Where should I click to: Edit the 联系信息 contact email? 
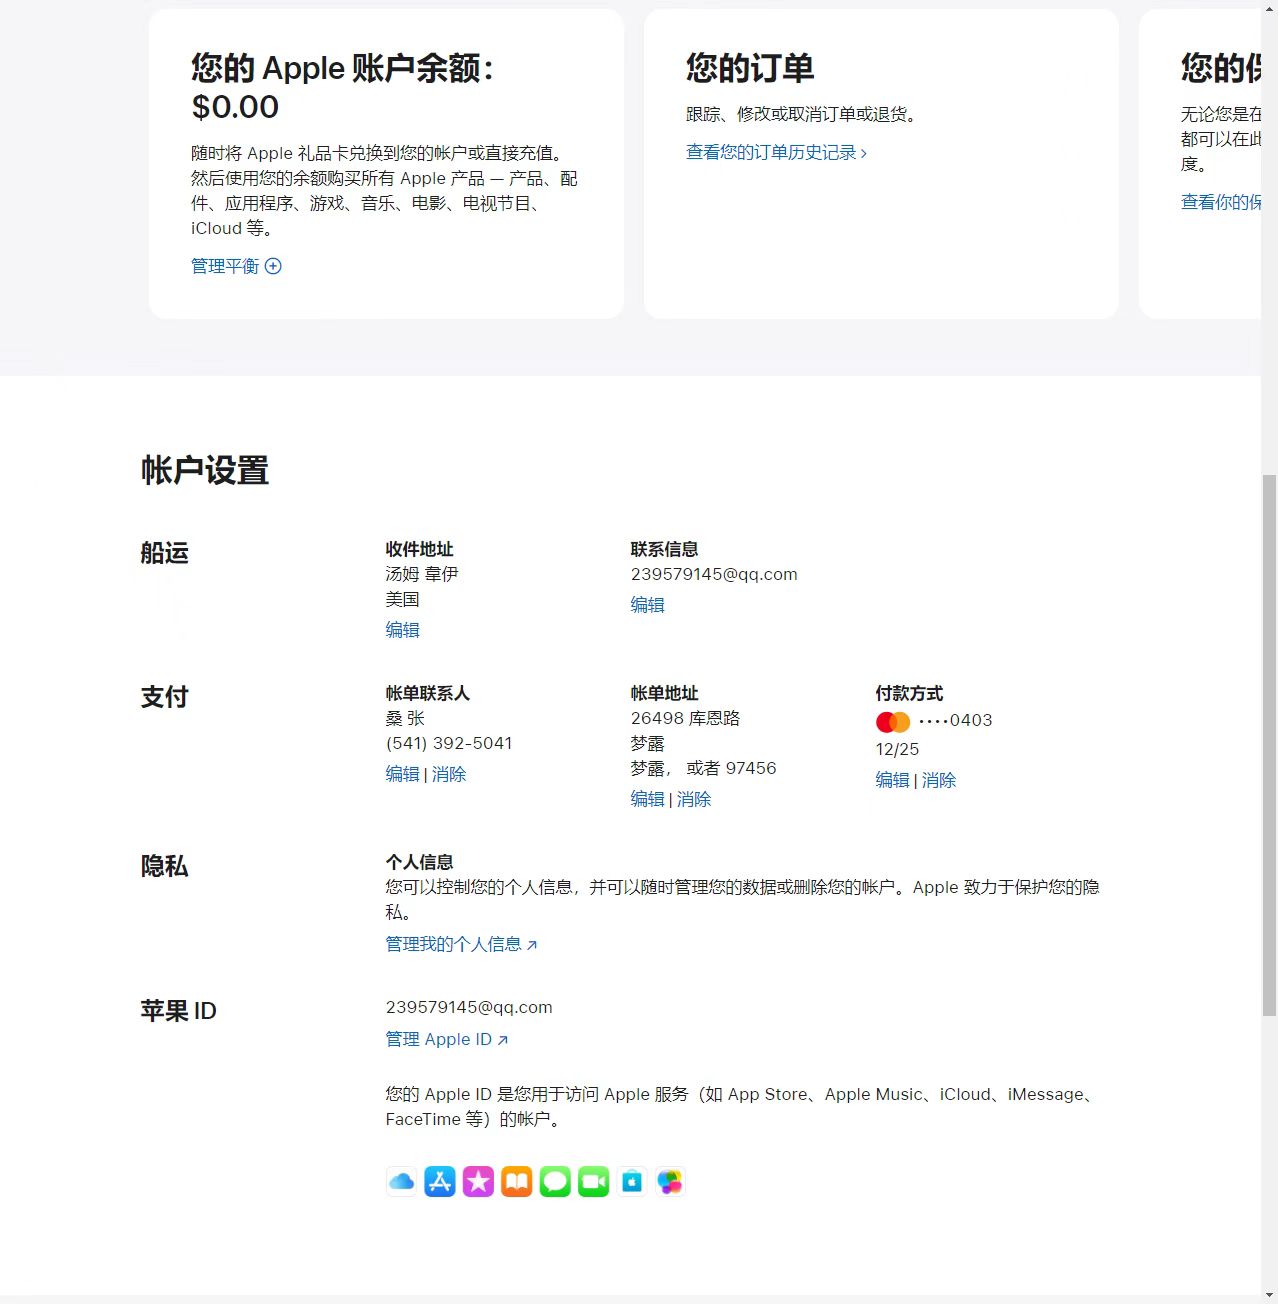pyautogui.click(x=647, y=604)
